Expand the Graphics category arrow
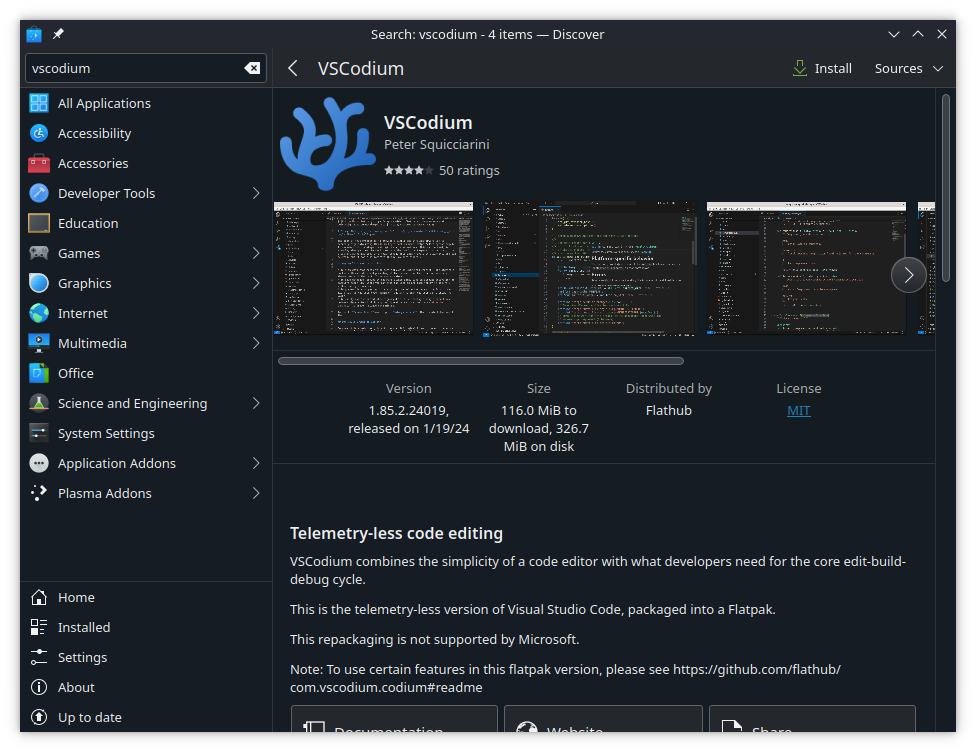976x752 pixels. [256, 283]
